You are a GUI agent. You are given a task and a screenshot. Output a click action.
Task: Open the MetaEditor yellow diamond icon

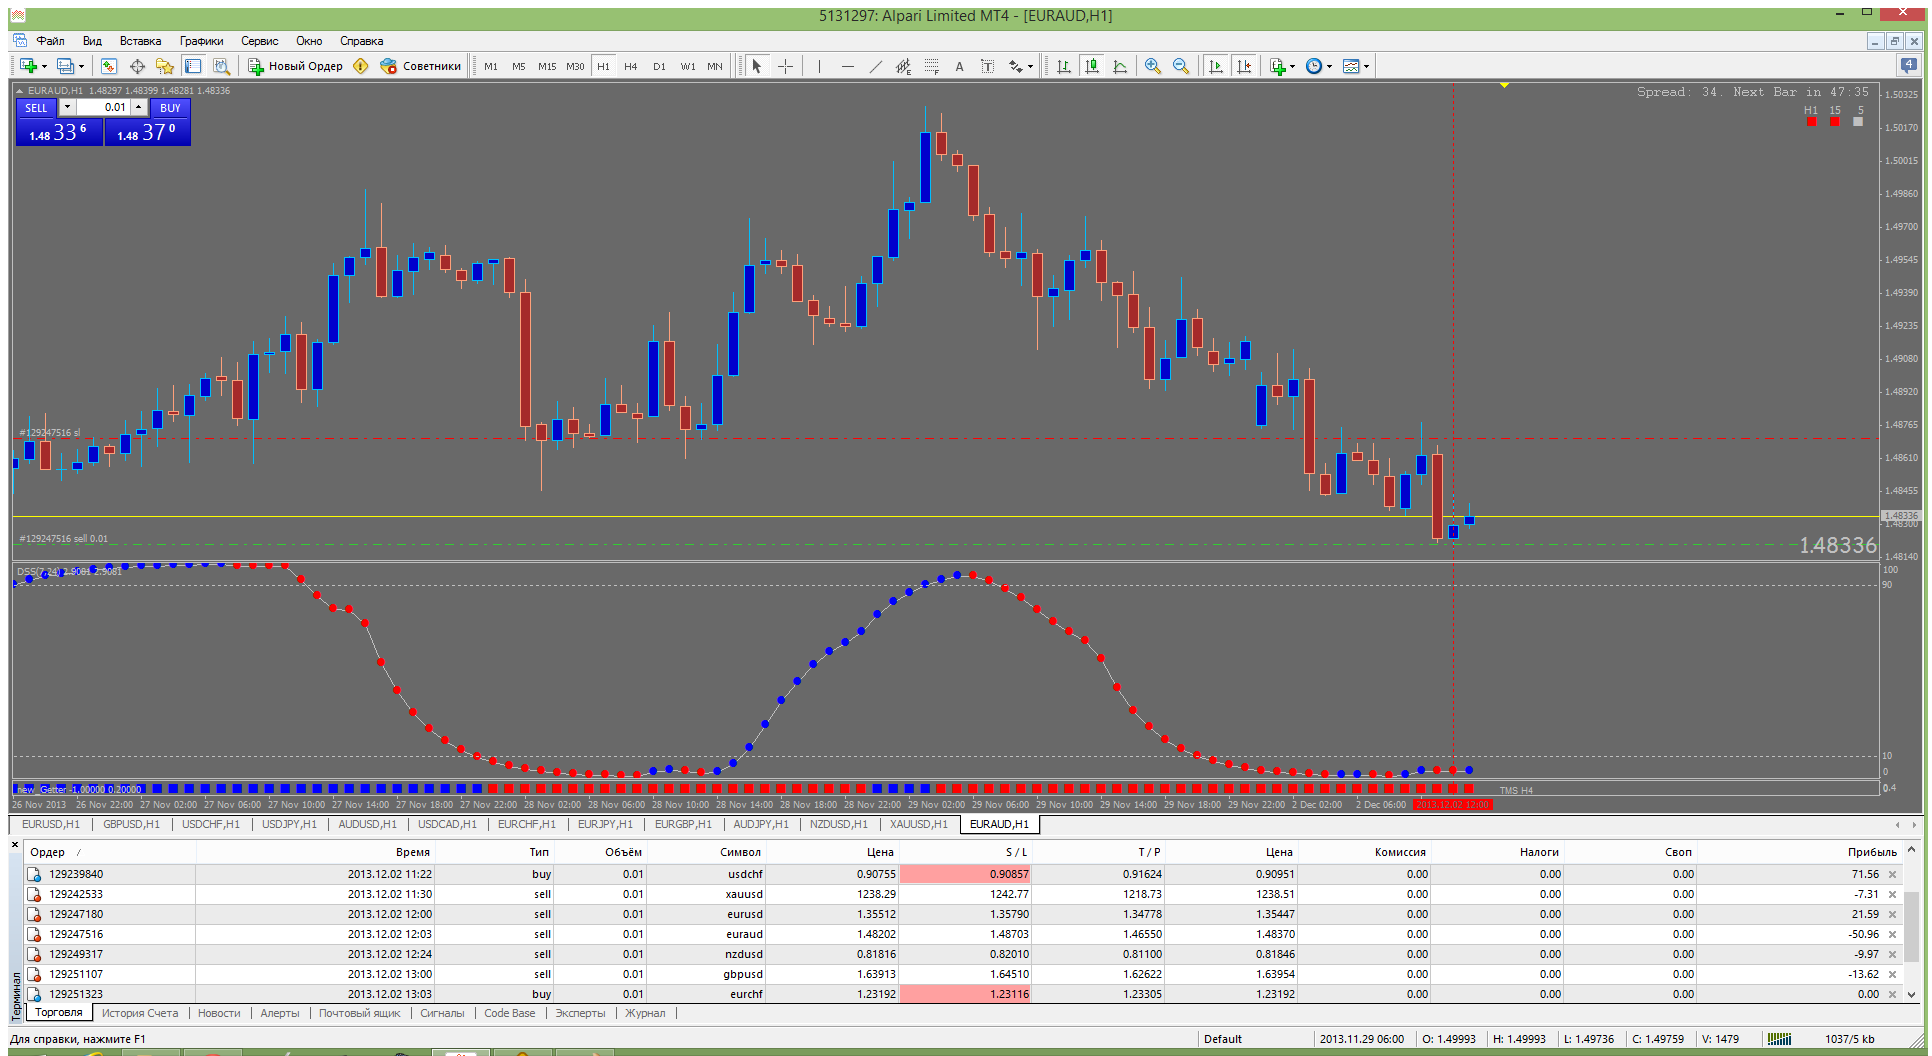click(x=361, y=66)
